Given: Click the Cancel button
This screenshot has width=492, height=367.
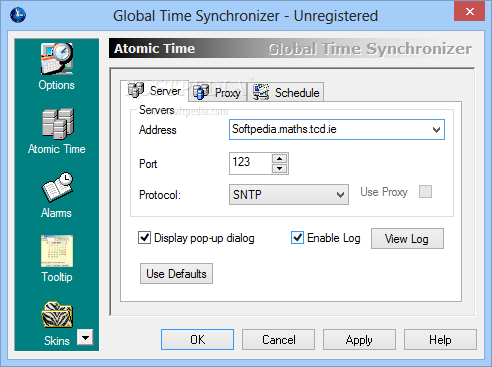Looking at the screenshot, I should [x=278, y=340].
